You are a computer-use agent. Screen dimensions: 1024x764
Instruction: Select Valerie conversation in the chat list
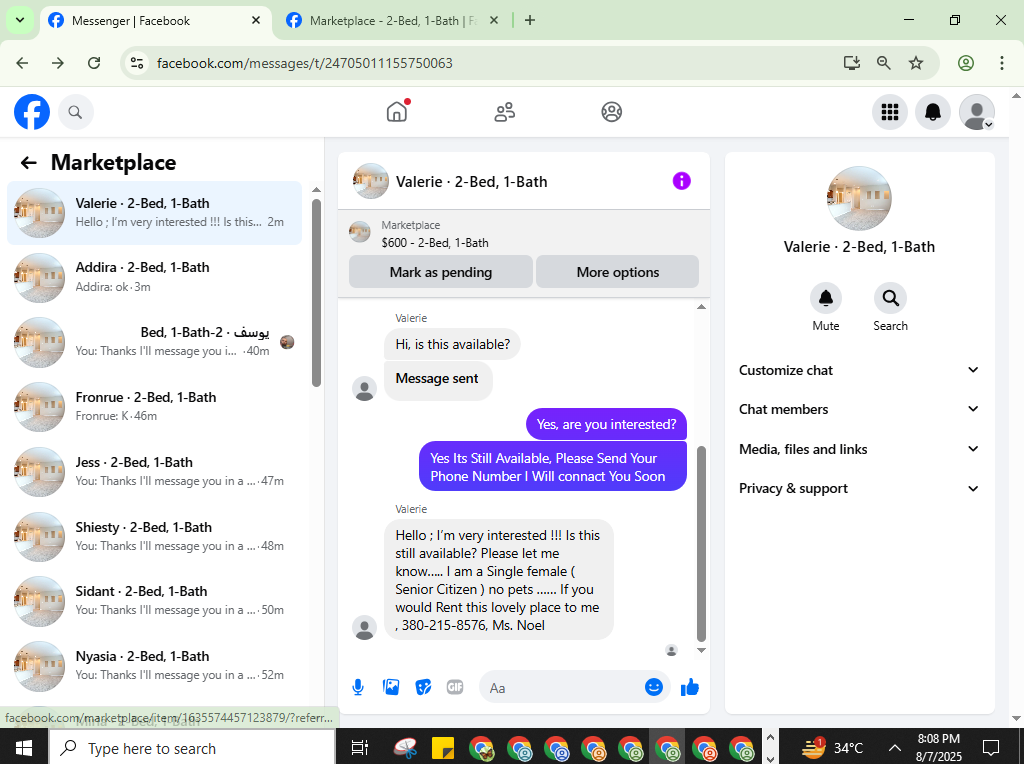pos(154,213)
